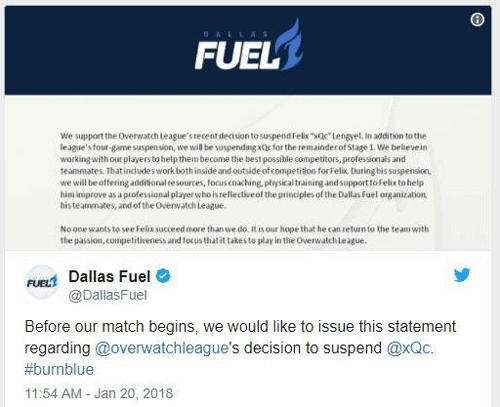The height and width of the screenshot is (407, 500).
Task: Click the statement's closing line about Overwatch League
Action: pyautogui.click(x=213, y=240)
